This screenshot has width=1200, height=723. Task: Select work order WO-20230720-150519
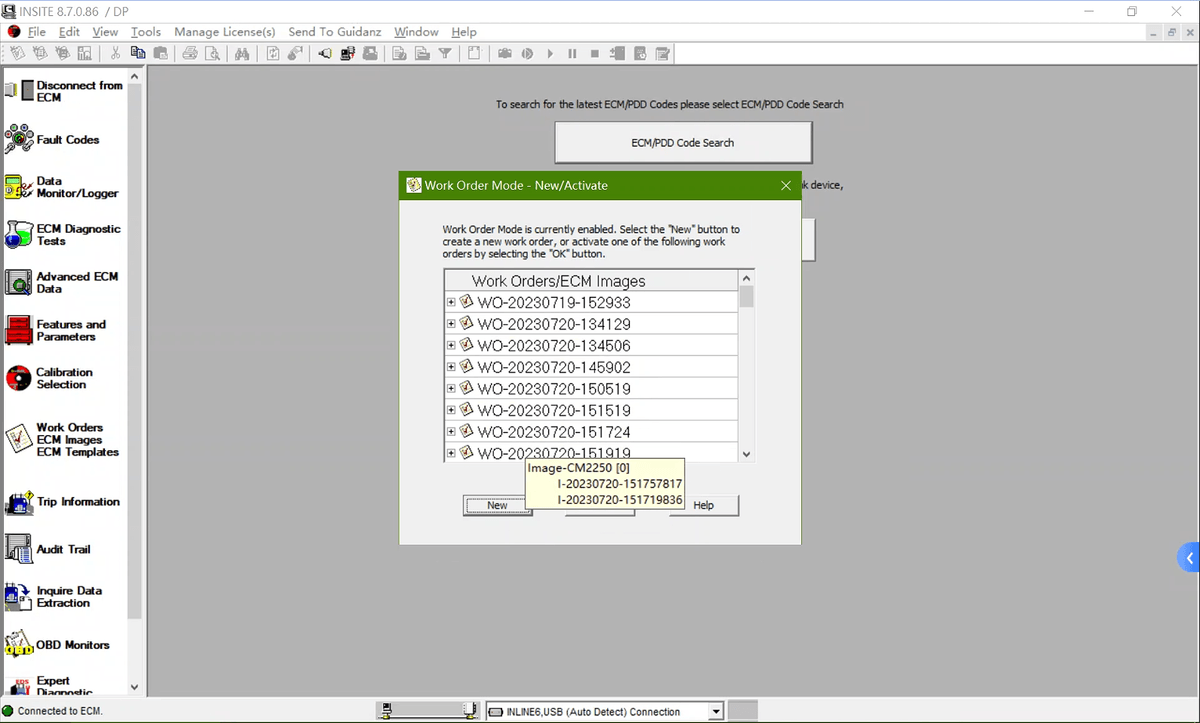point(553,389)
